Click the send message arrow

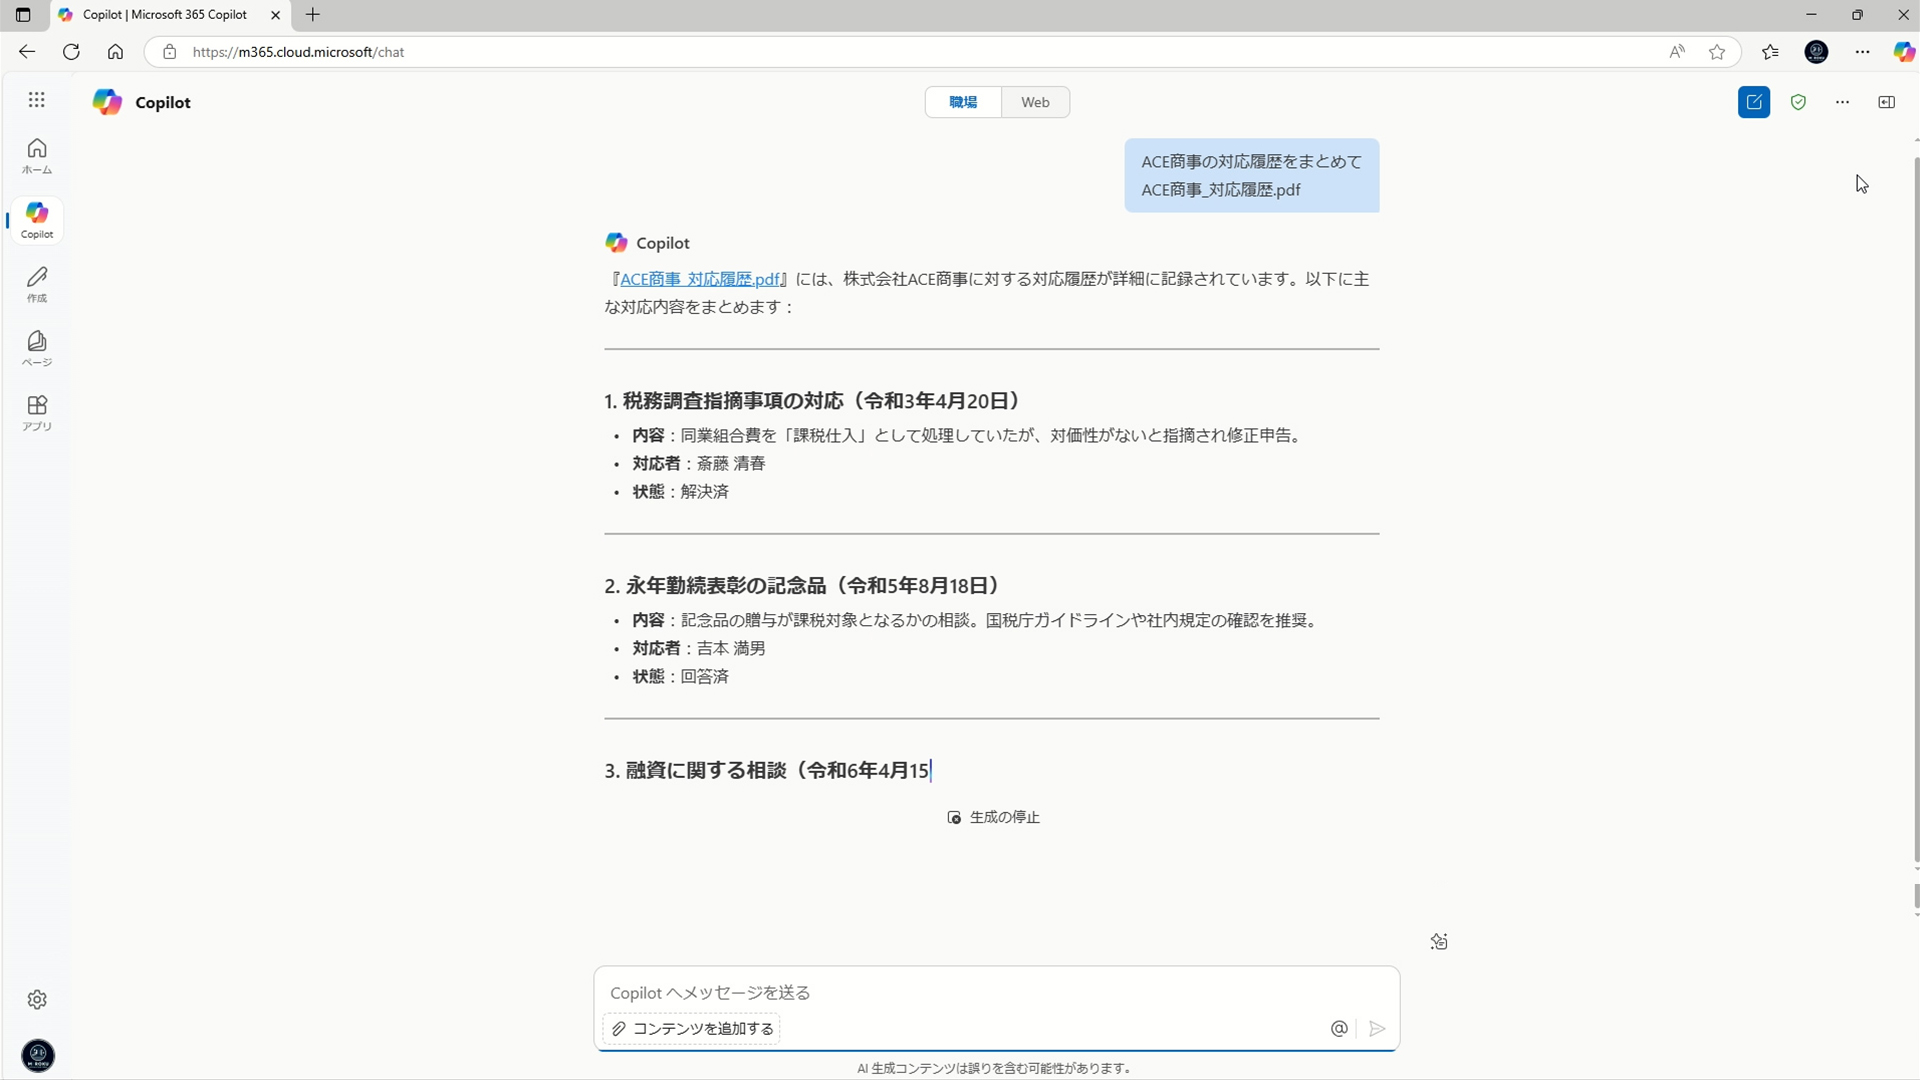[x=1377, y=1029]
